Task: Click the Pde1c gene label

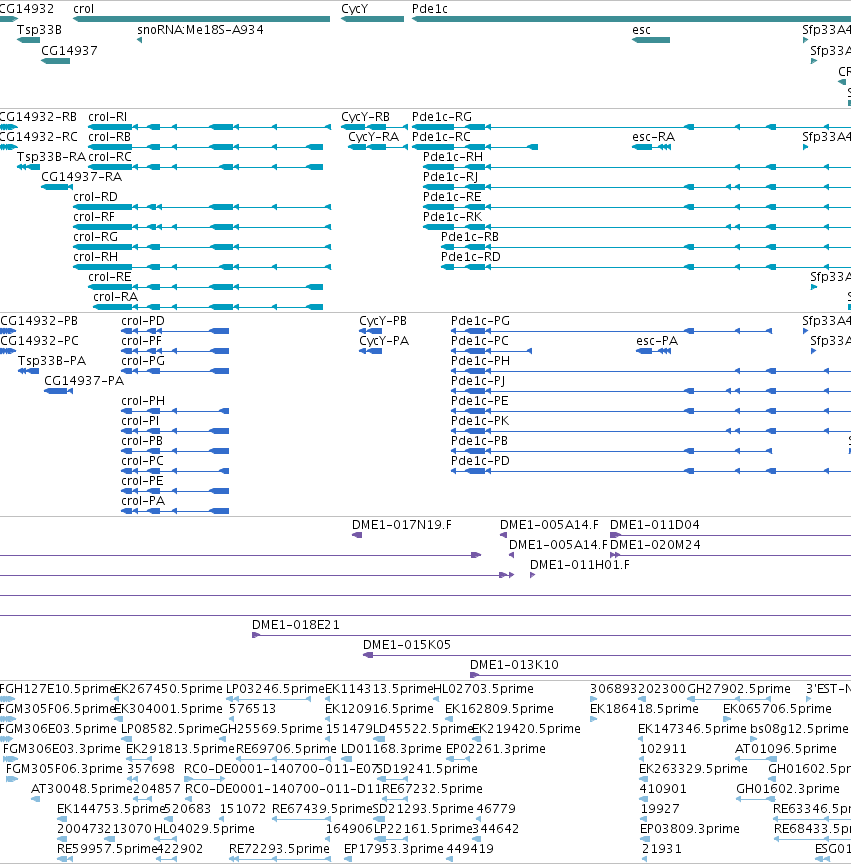Action: 430,9
